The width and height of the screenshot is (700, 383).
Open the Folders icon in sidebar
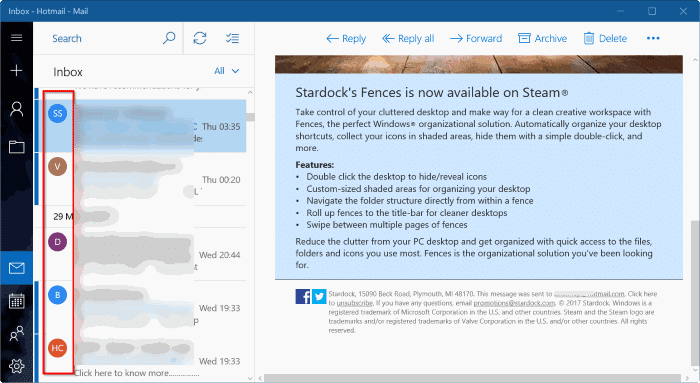[x=17, y=147]
